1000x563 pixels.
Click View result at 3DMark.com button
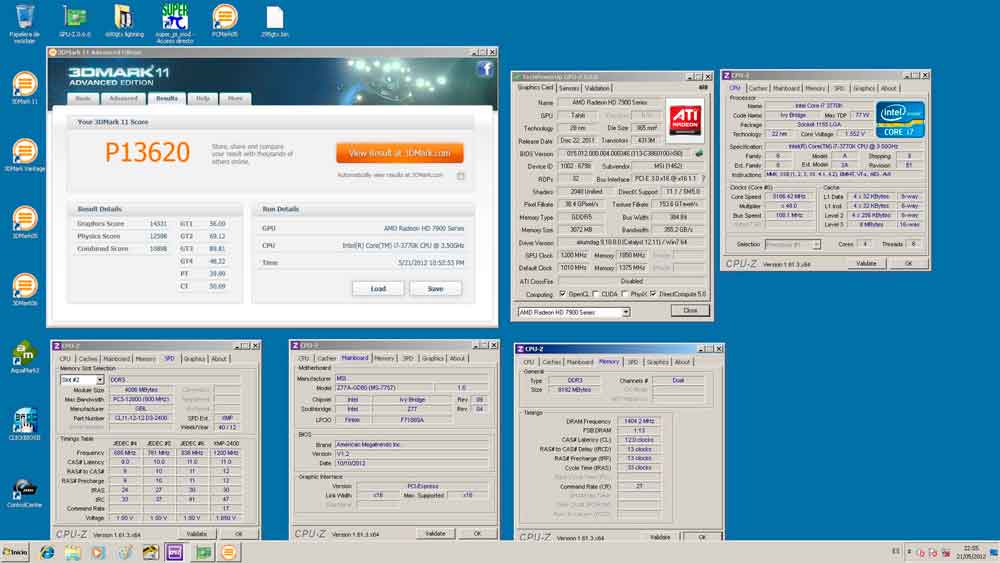(x=400, y=153)
